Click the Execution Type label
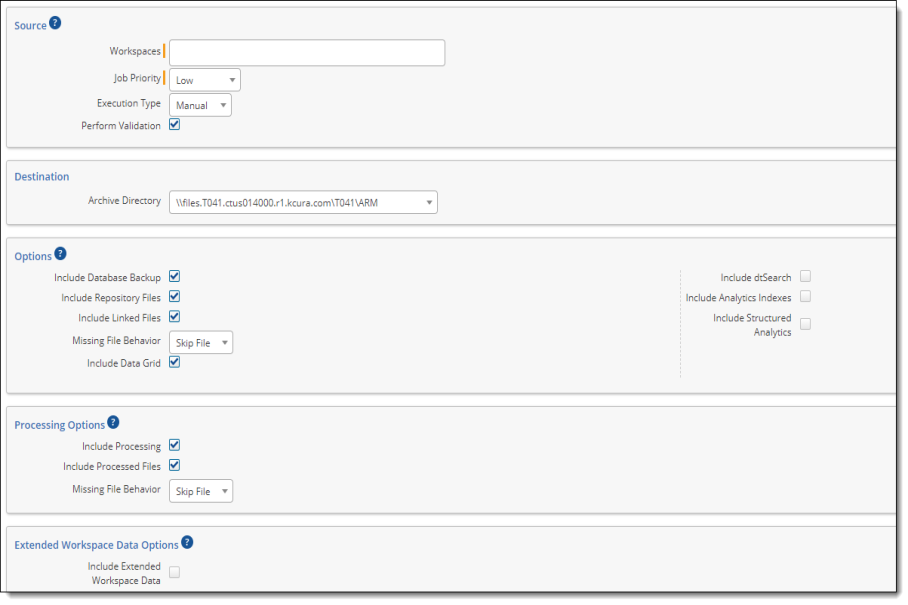The width and height of the screenshot is (908, 605). tap(129, 103)
